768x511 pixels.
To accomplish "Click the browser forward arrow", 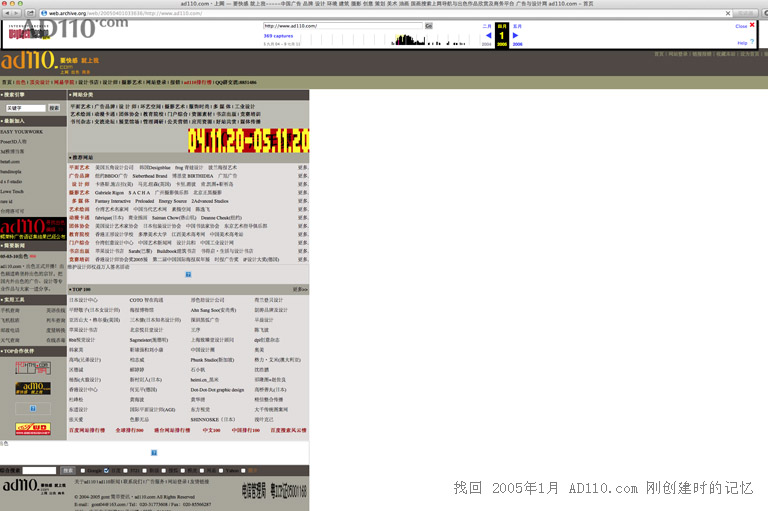I will [16, 13].
